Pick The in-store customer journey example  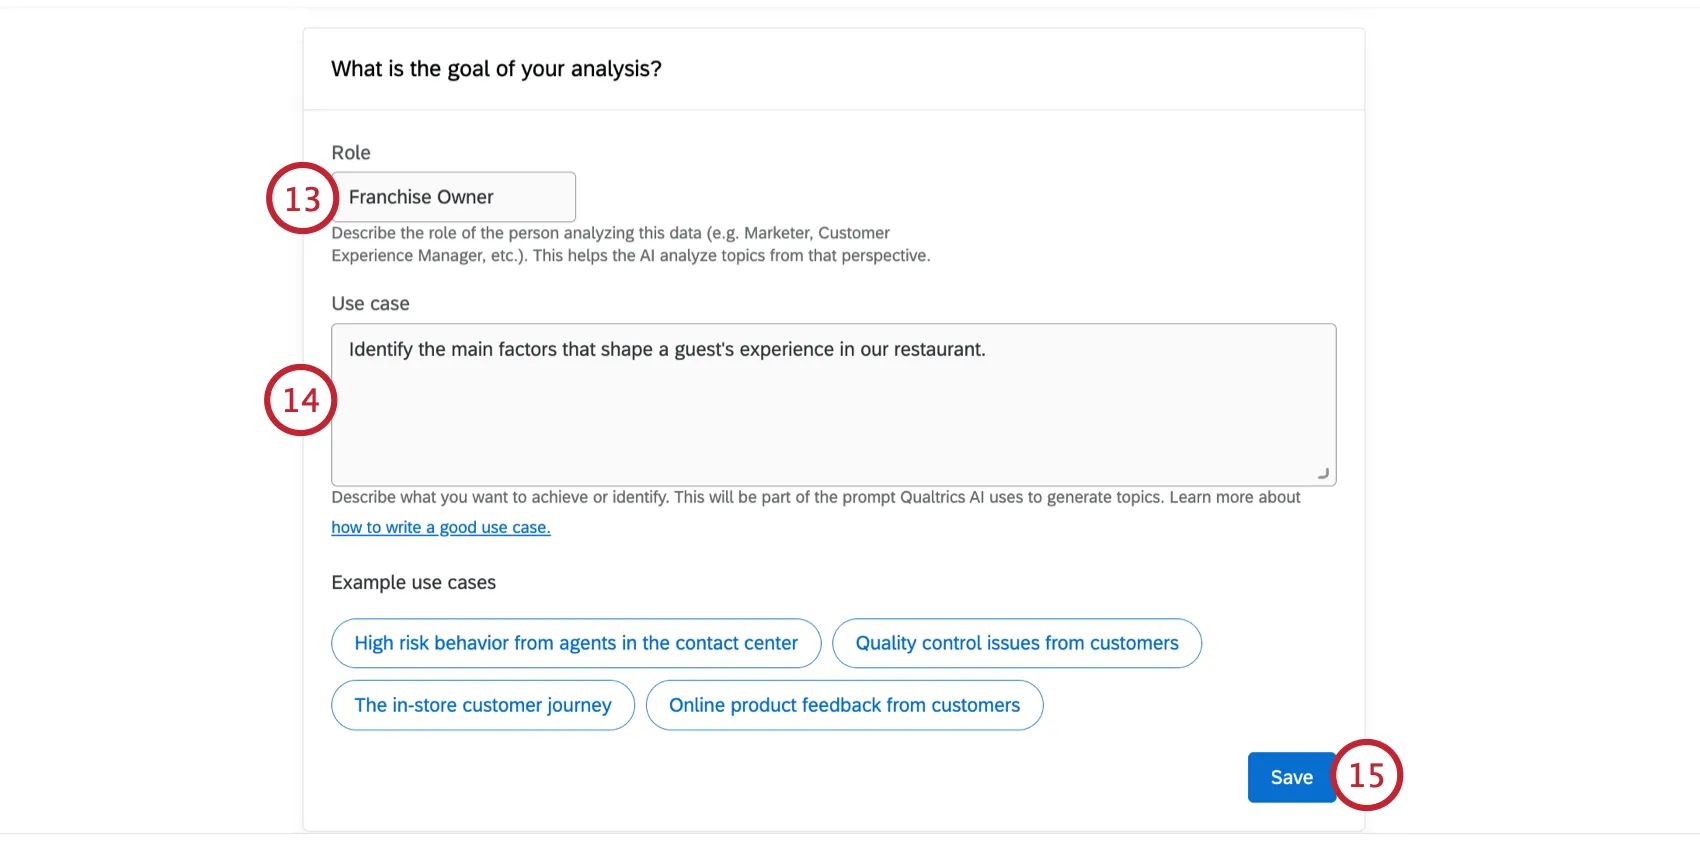click(483, 705)
